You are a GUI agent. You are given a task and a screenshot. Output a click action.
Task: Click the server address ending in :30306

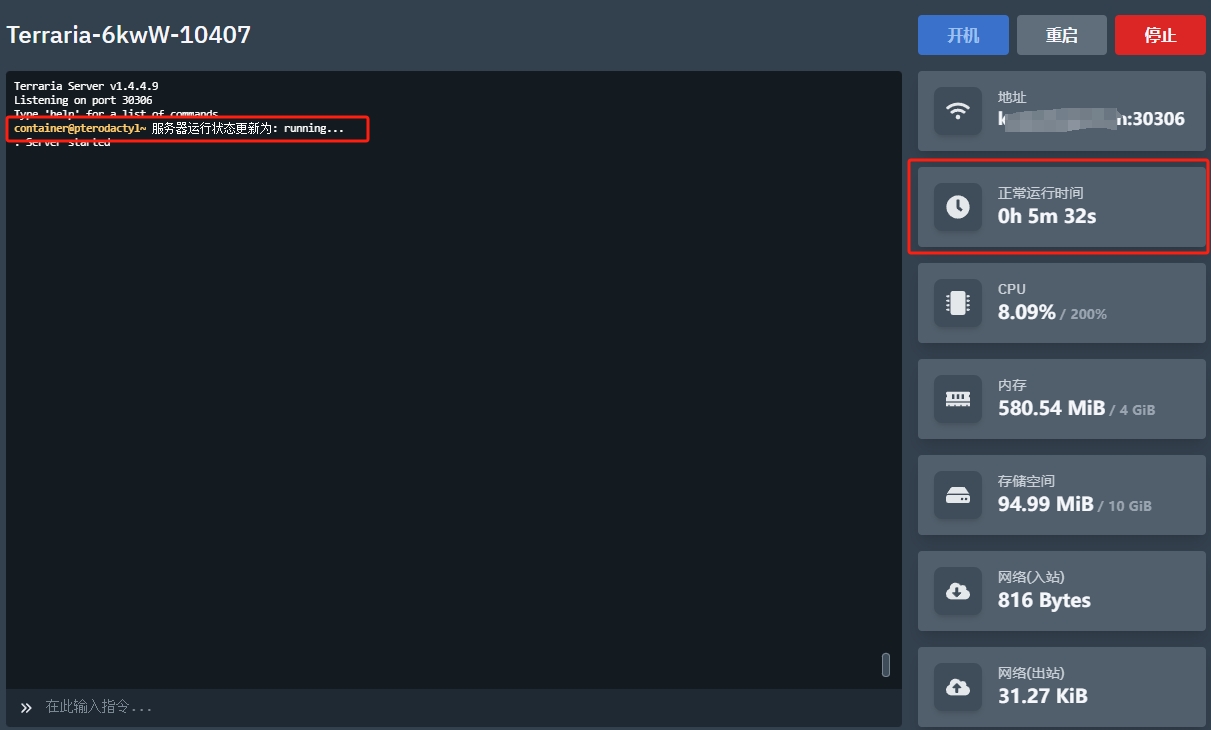click(1091, 119)
